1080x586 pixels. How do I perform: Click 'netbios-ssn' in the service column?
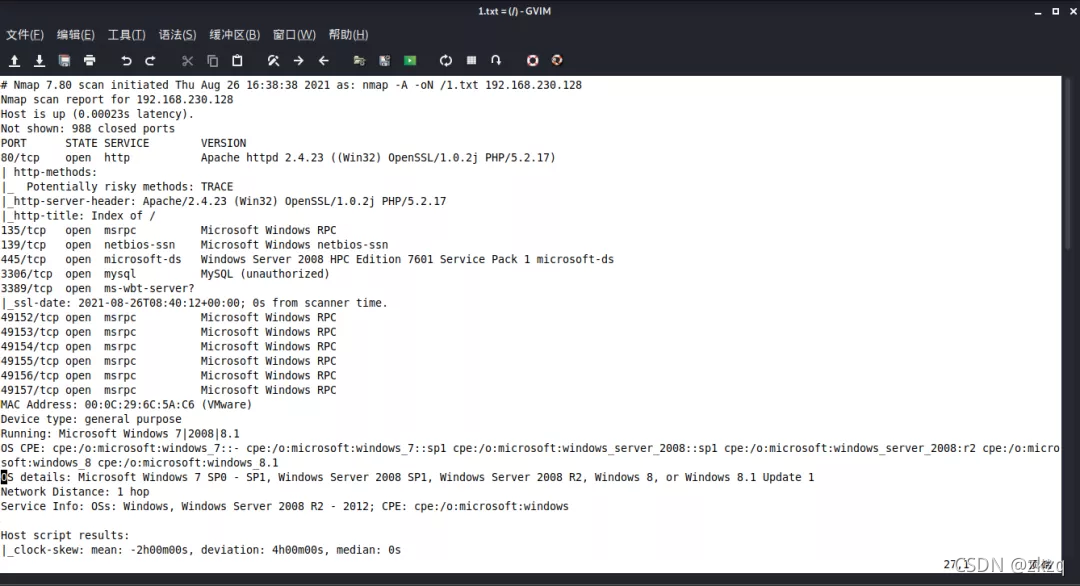click(x=139, y=244)
